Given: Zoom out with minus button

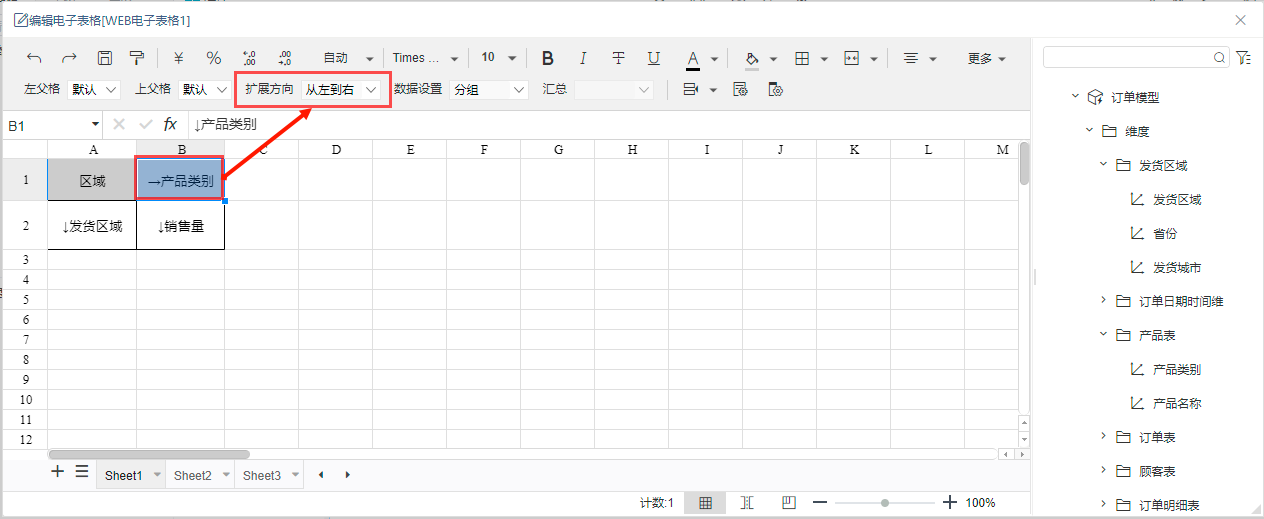Looking at the screenshot, I should click(x=820, y=503).
